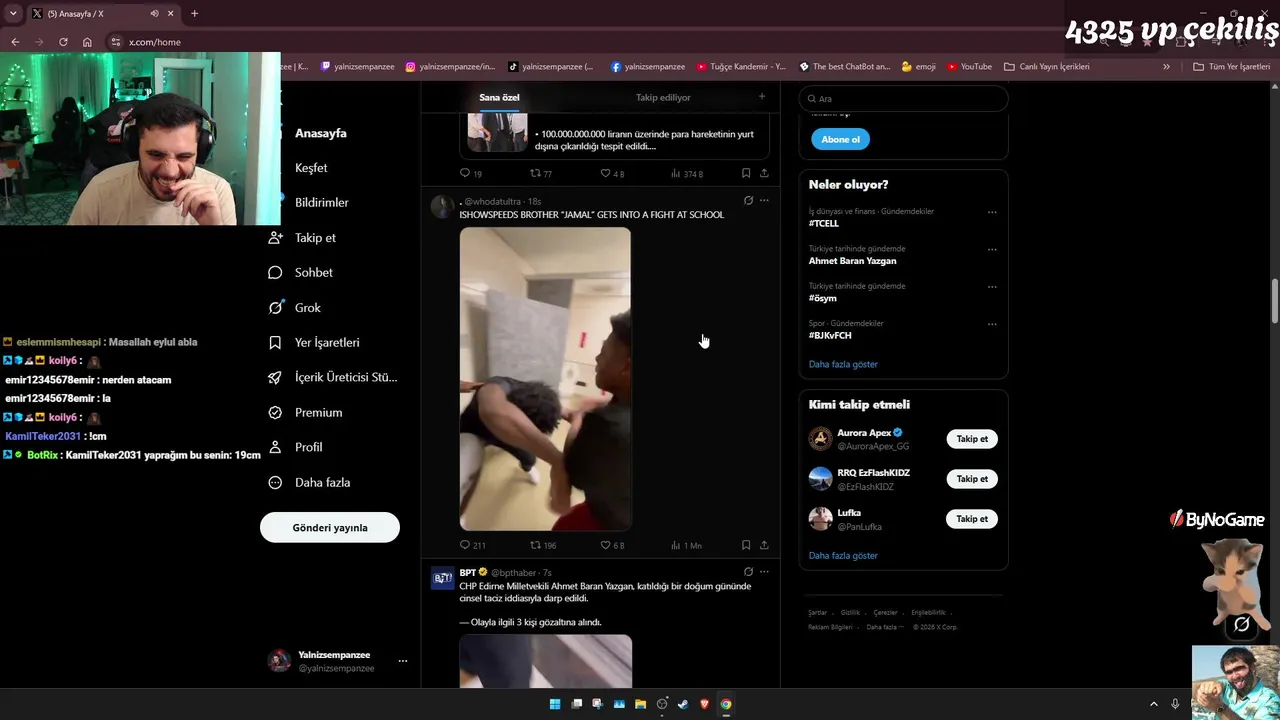Go to Anasayfa in the sidebar

(x=321, y=133)
